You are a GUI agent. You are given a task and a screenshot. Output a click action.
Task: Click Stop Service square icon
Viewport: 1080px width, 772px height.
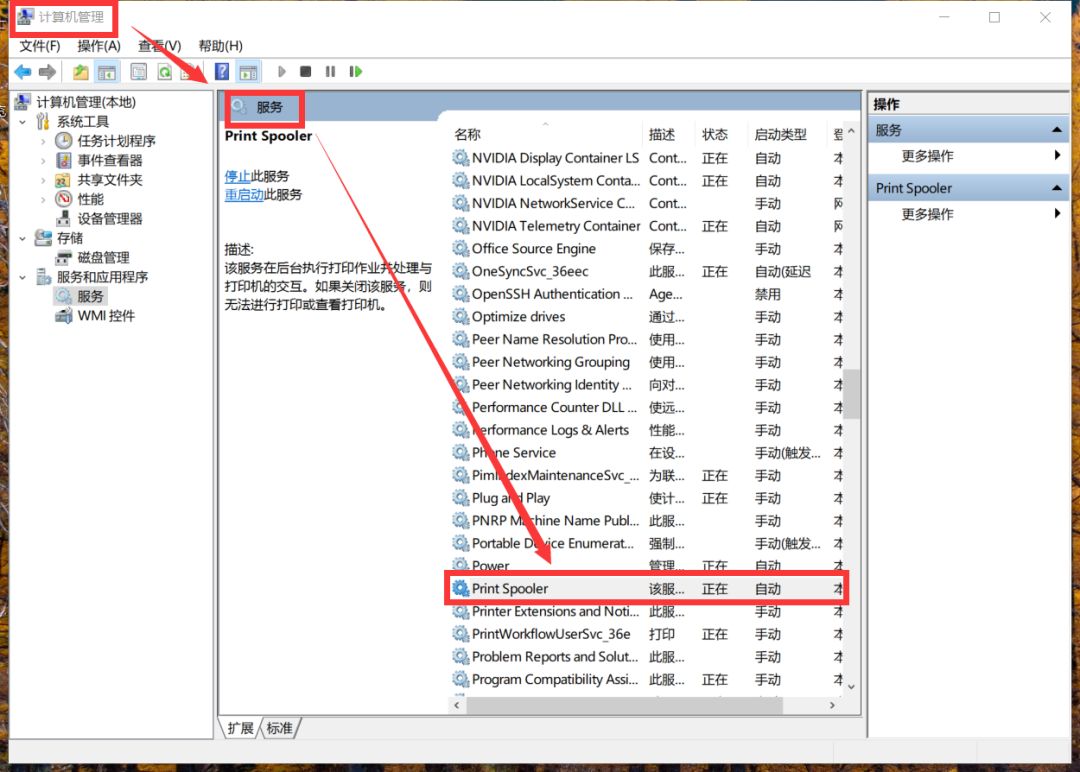tap(306, 72)
